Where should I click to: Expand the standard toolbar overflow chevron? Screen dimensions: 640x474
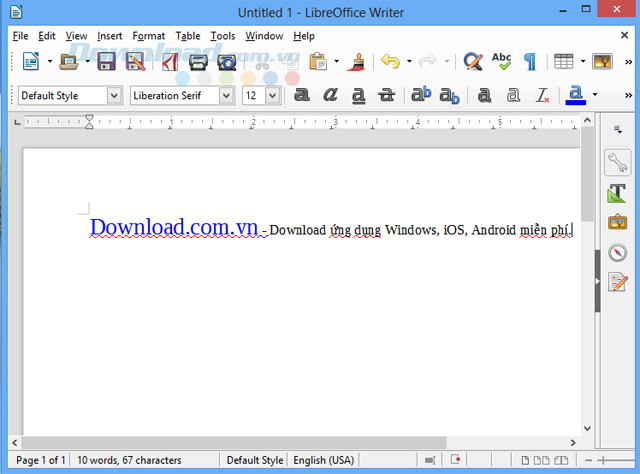click(629, 62)
